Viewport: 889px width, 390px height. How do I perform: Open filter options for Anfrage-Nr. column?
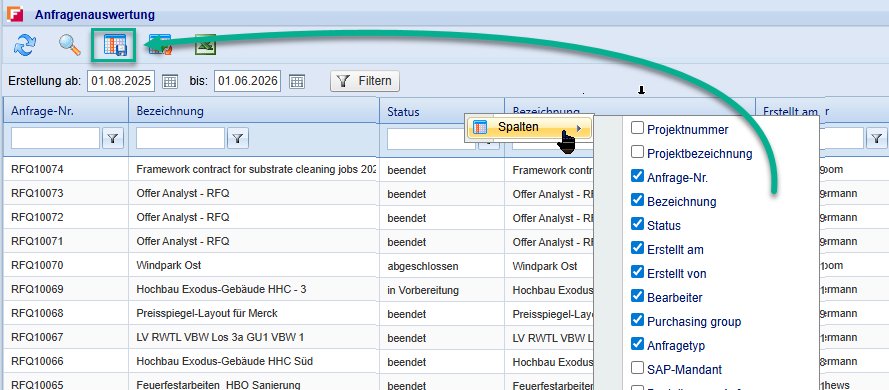[113, 138]
